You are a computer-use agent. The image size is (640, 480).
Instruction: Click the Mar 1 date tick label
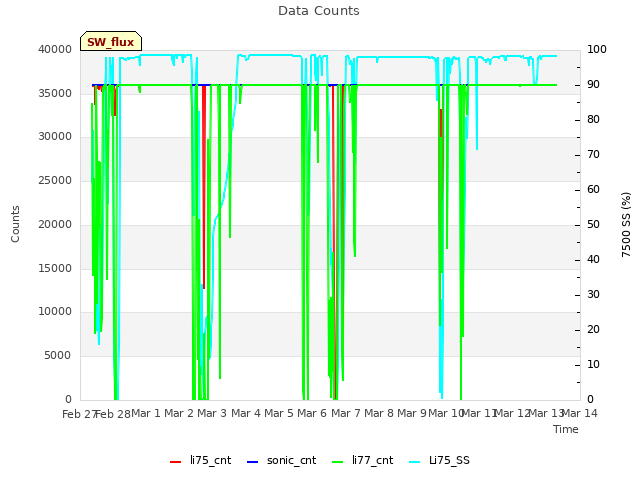tap(146, 413)
